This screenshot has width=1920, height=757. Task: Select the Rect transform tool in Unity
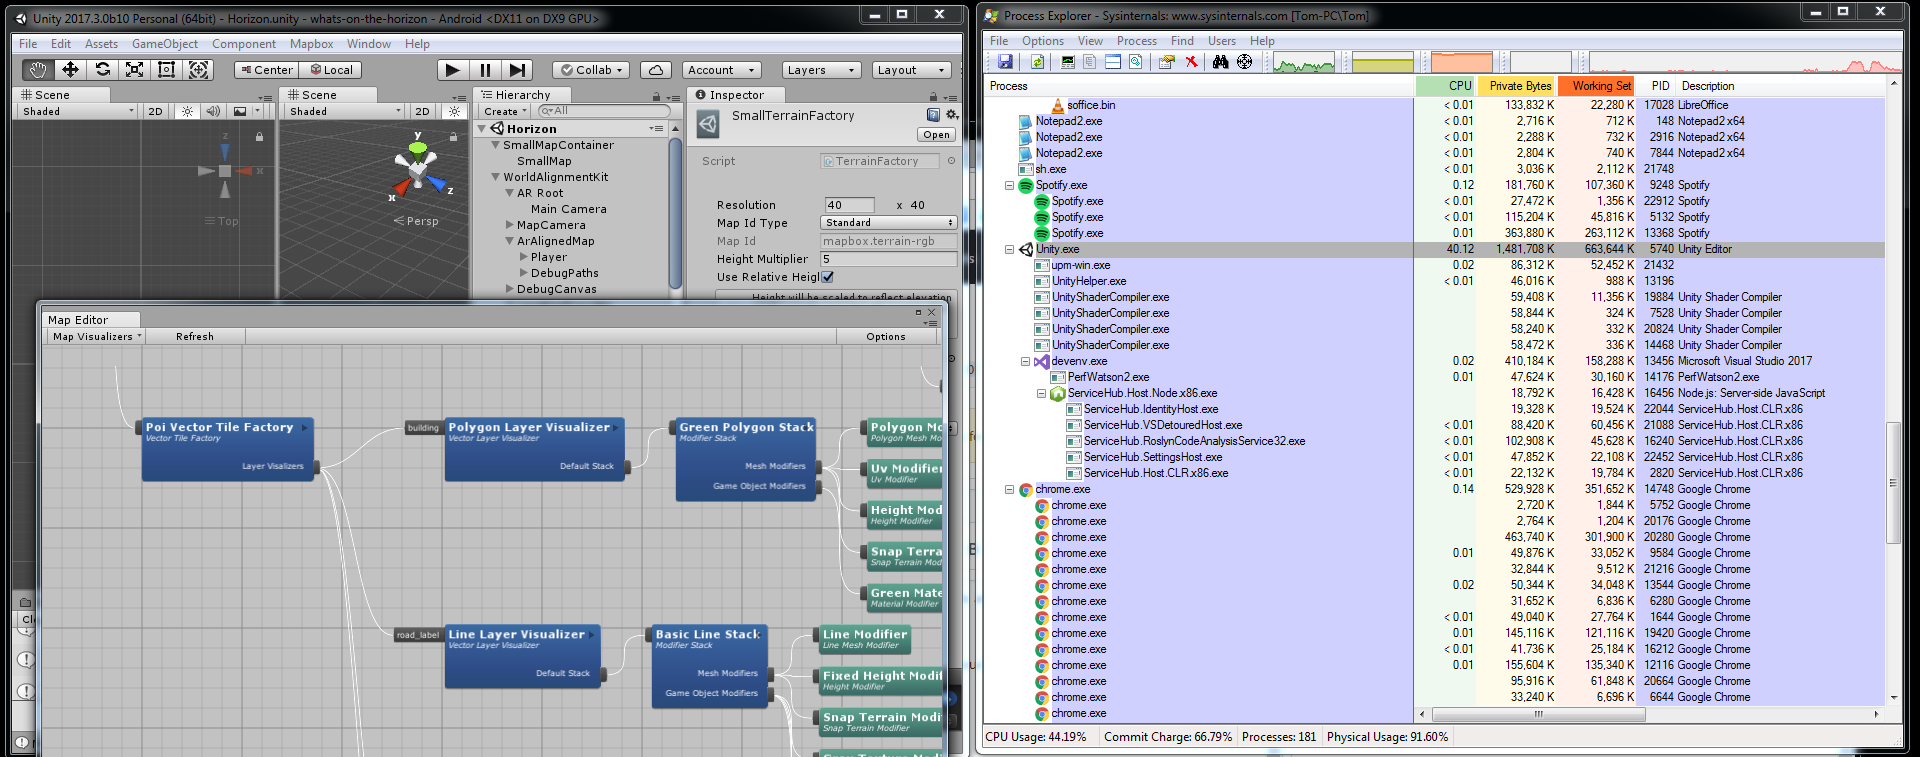pyautogui.click(x=166, y=69)
